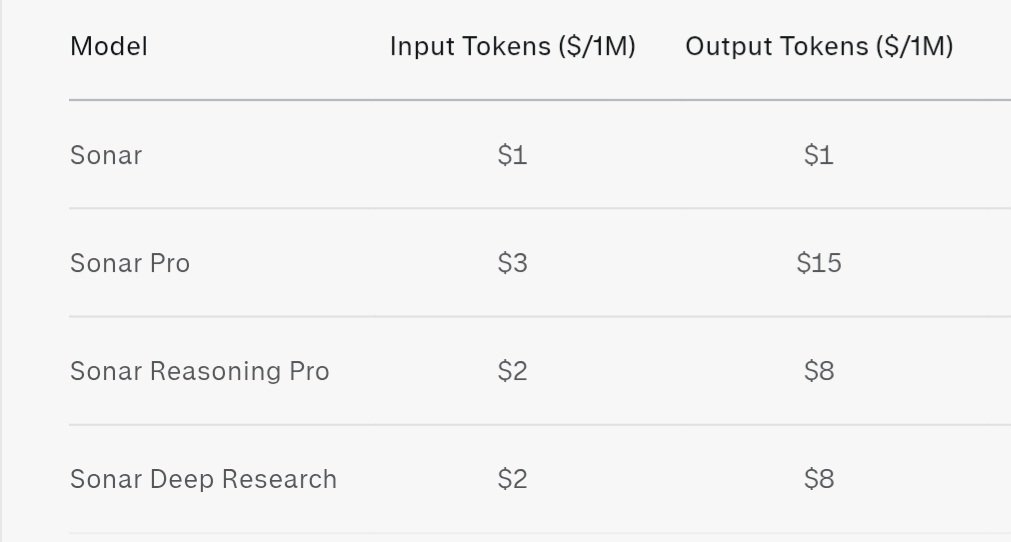
Task: Select the Sonar Pro model name
Action: (130, 263)
